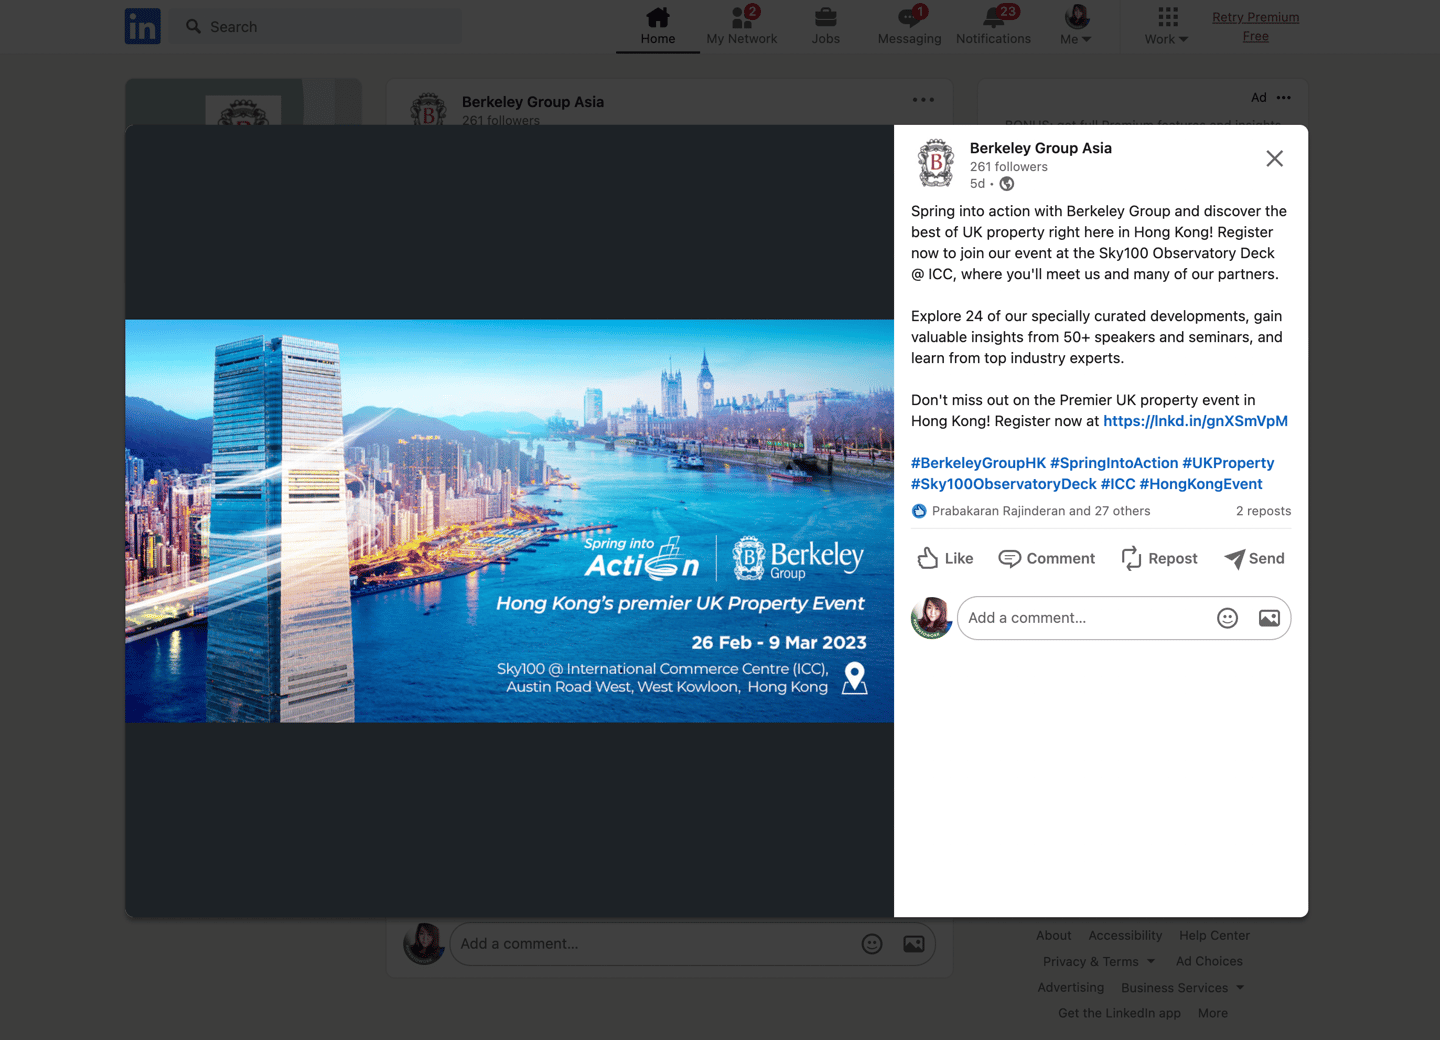View the 2 reposts

coord(1263,511)
